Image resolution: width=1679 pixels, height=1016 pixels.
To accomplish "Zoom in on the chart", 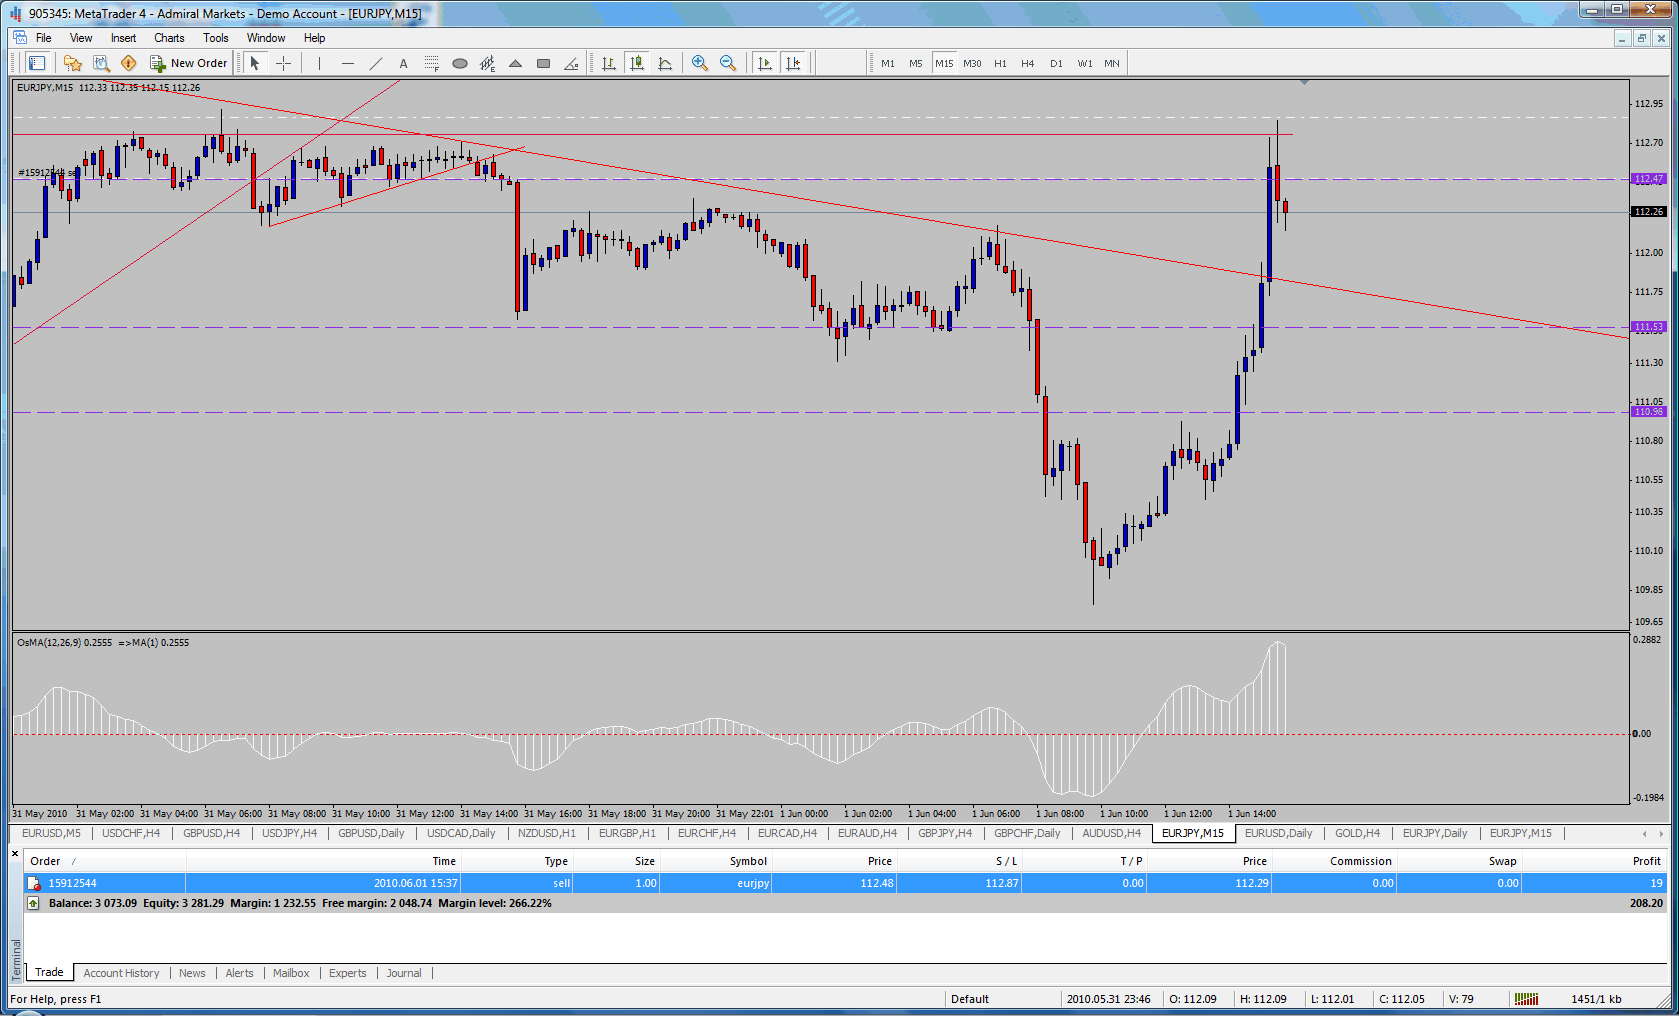I will click(700, 63).
